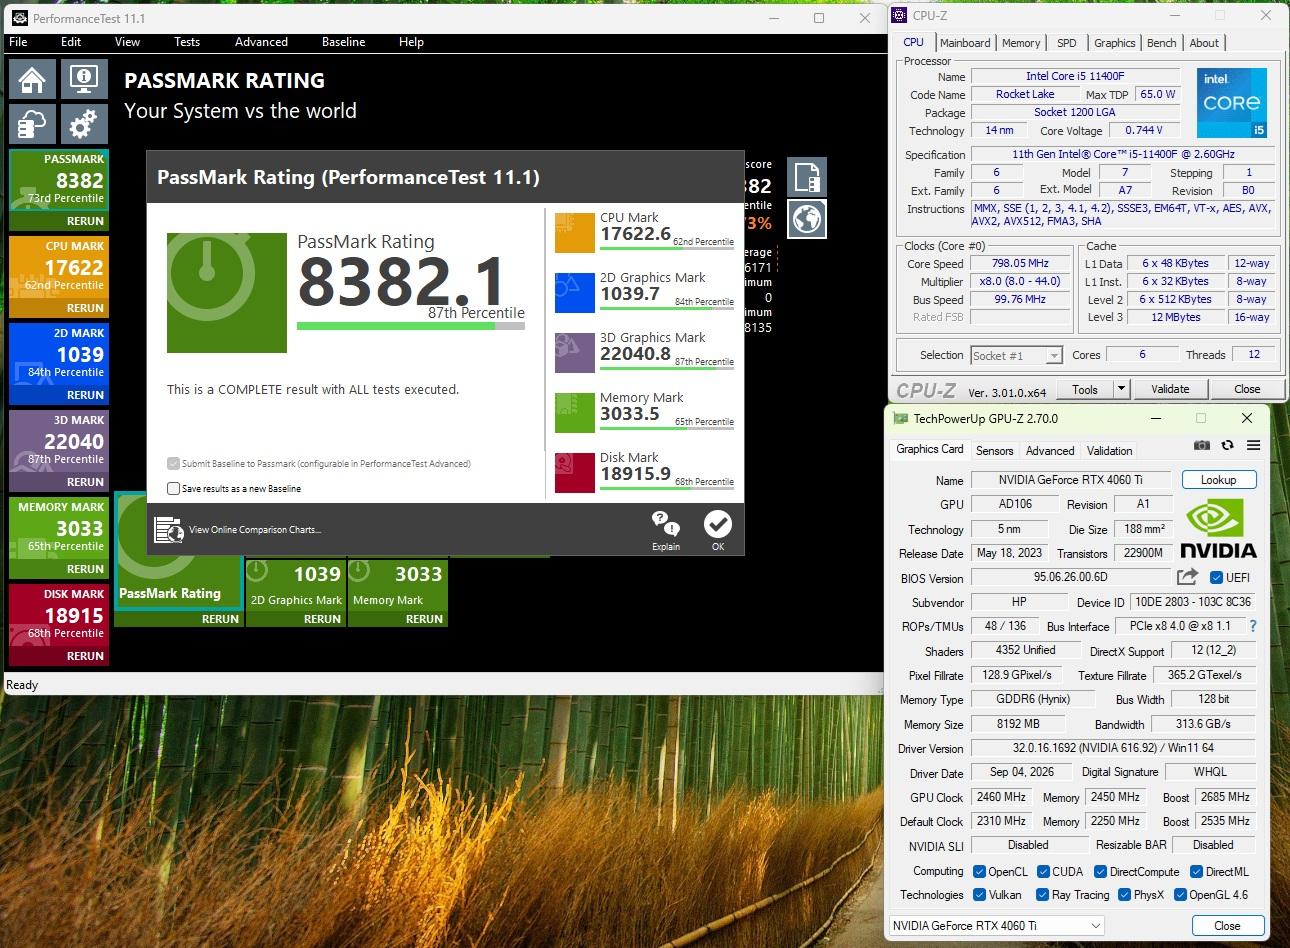Click the globe online results icon
Viewport: 1290px width, 948px height.
[806, 219]
